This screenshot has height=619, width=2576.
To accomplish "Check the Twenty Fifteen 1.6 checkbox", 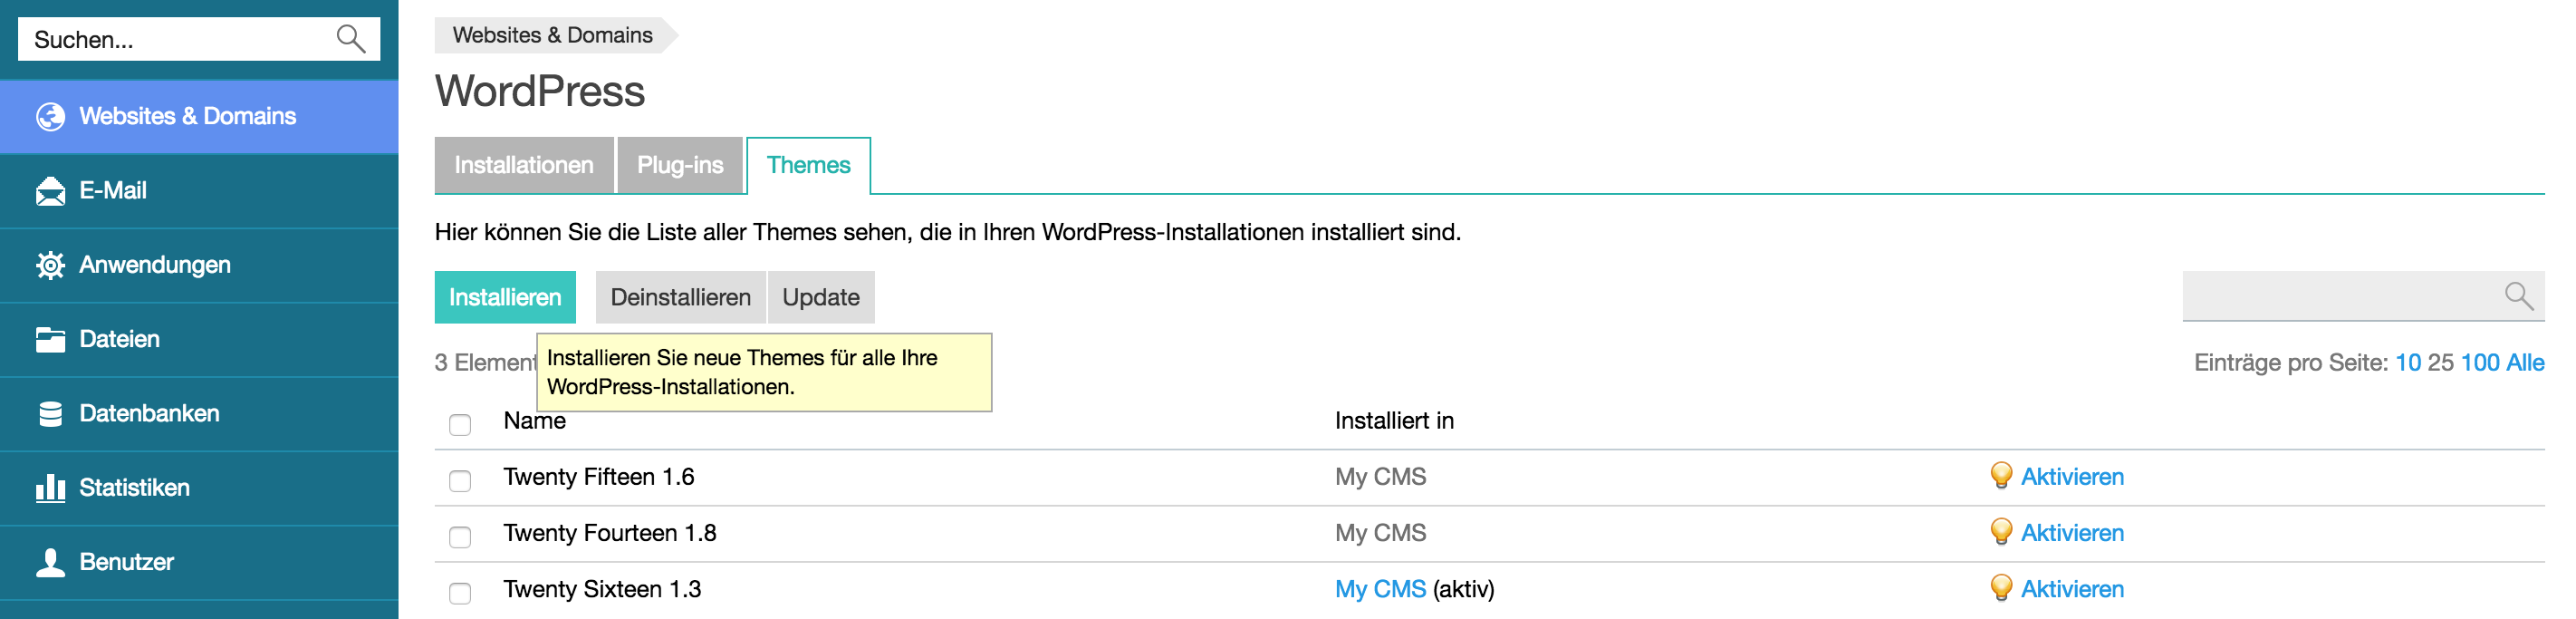I will pyautogui.click(x=460, y=481).
